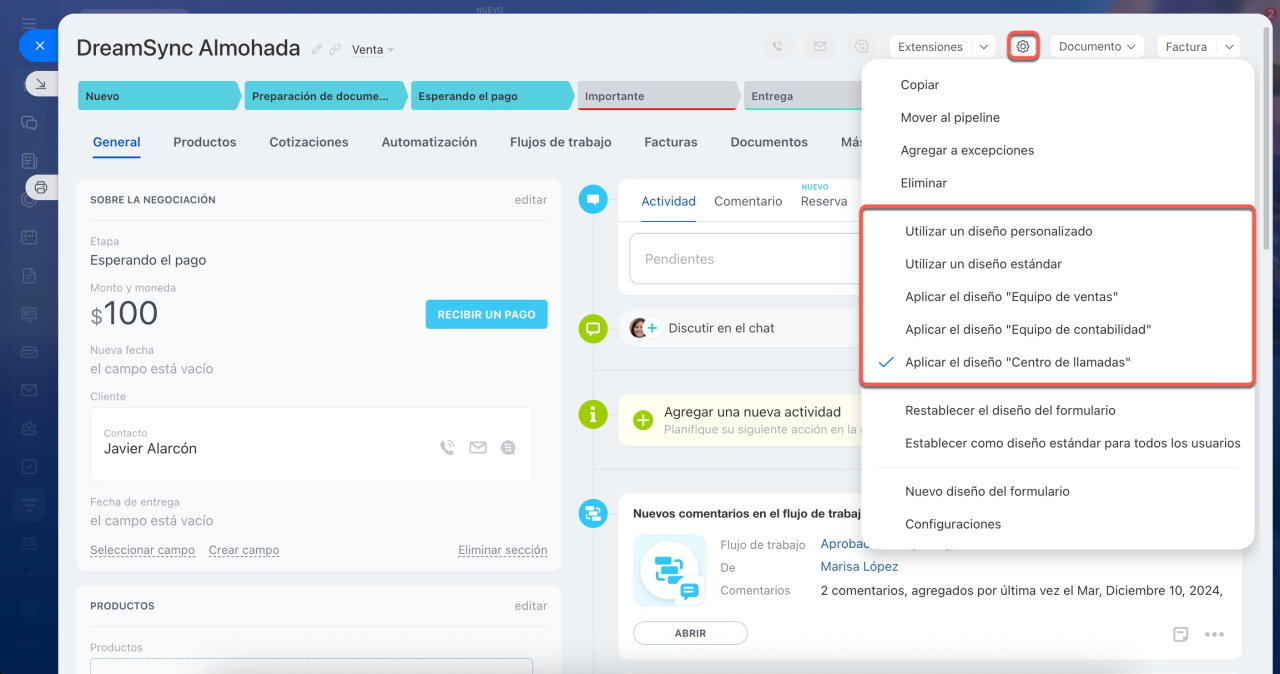Select the checked "Centro de llamadas" layout

[1017, 362]
